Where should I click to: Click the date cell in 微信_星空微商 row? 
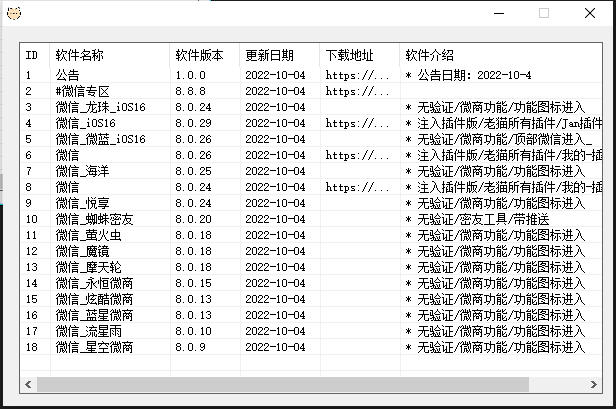275,347
